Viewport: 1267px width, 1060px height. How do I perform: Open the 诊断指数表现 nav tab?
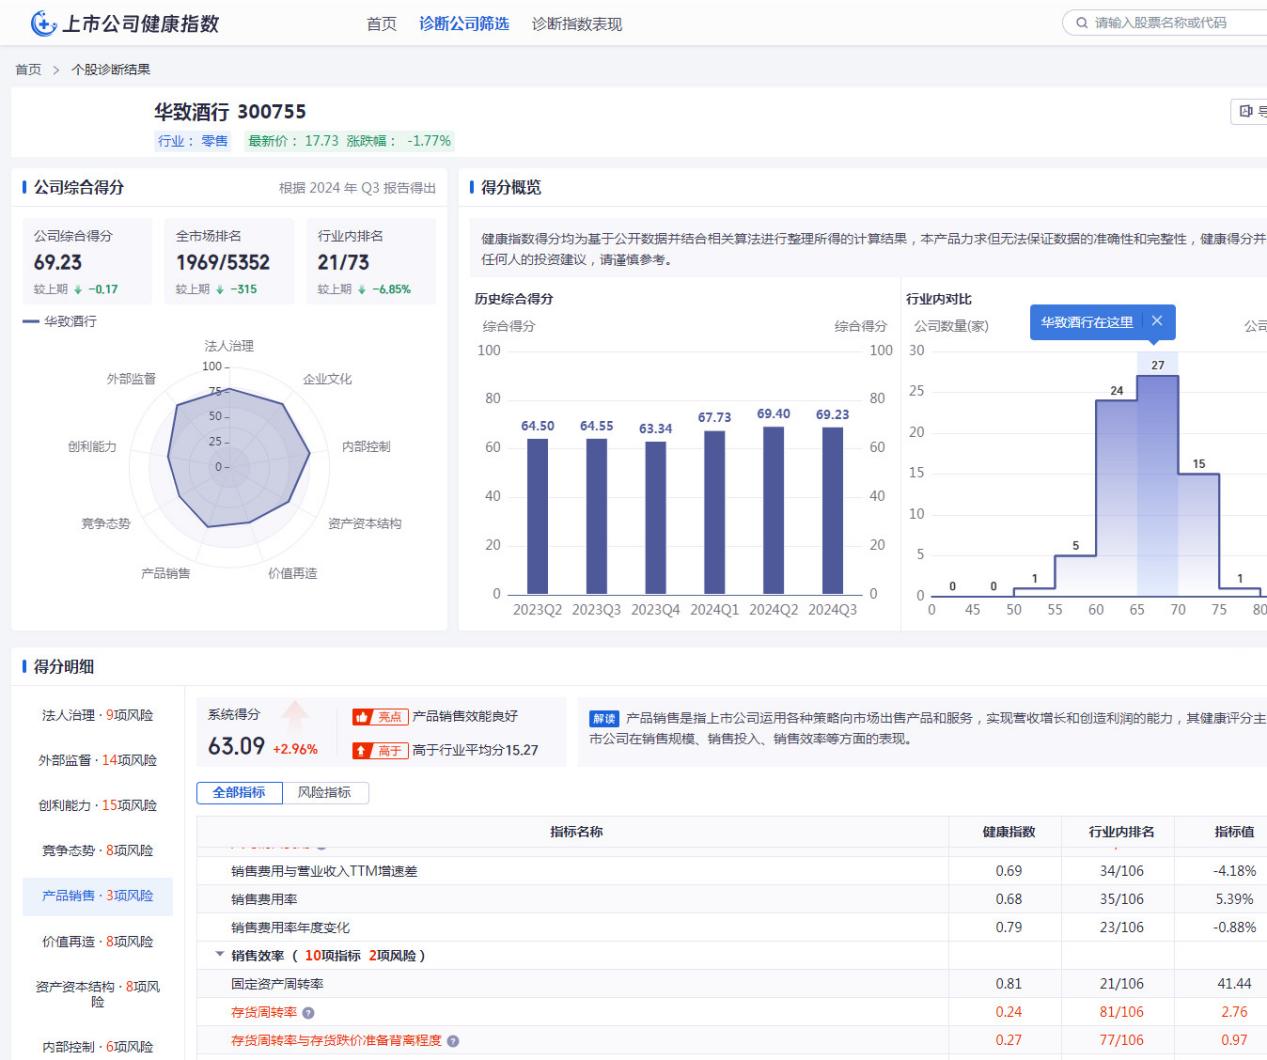point(576,24)
